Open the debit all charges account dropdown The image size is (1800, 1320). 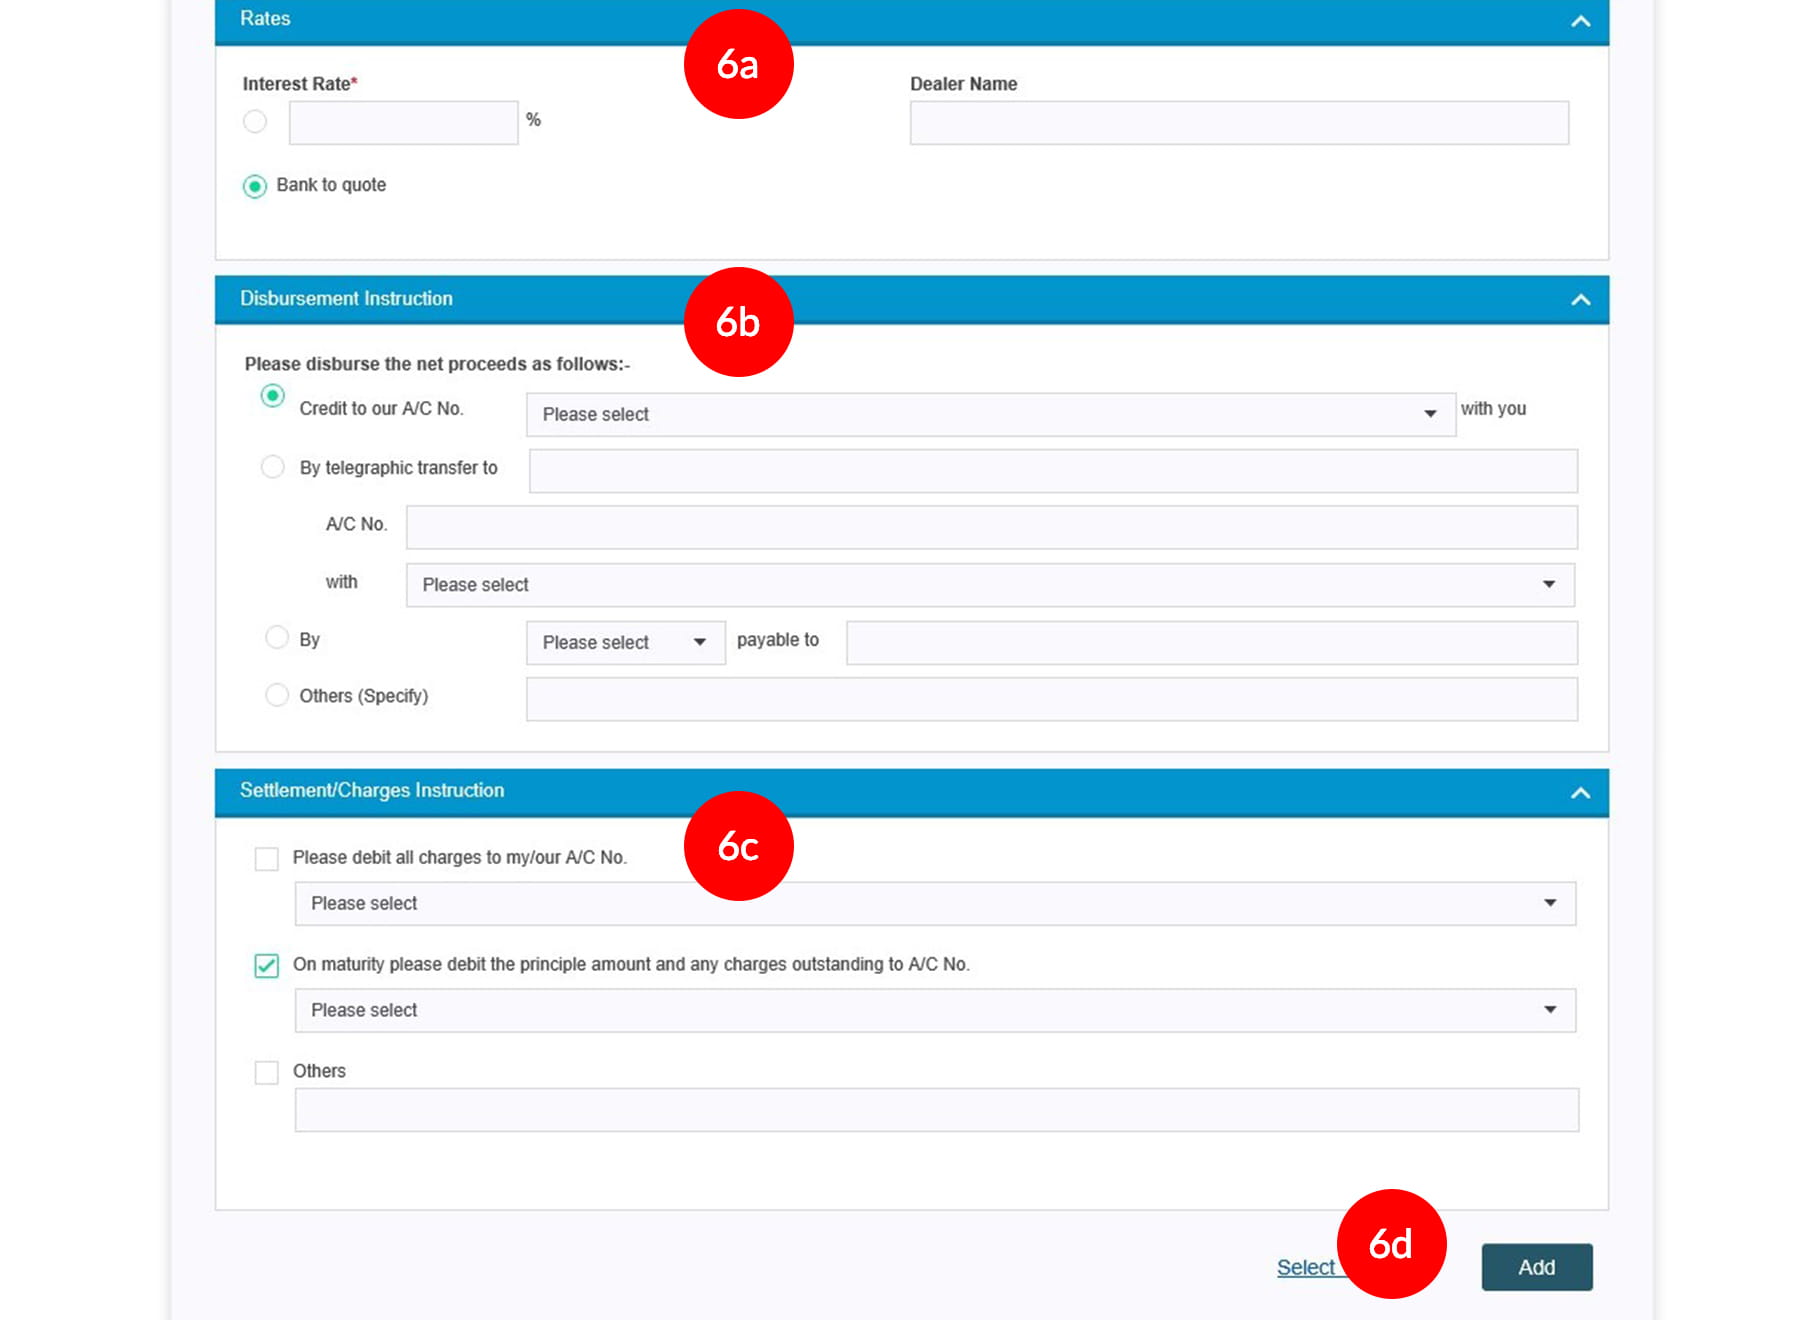click(934, 904)
